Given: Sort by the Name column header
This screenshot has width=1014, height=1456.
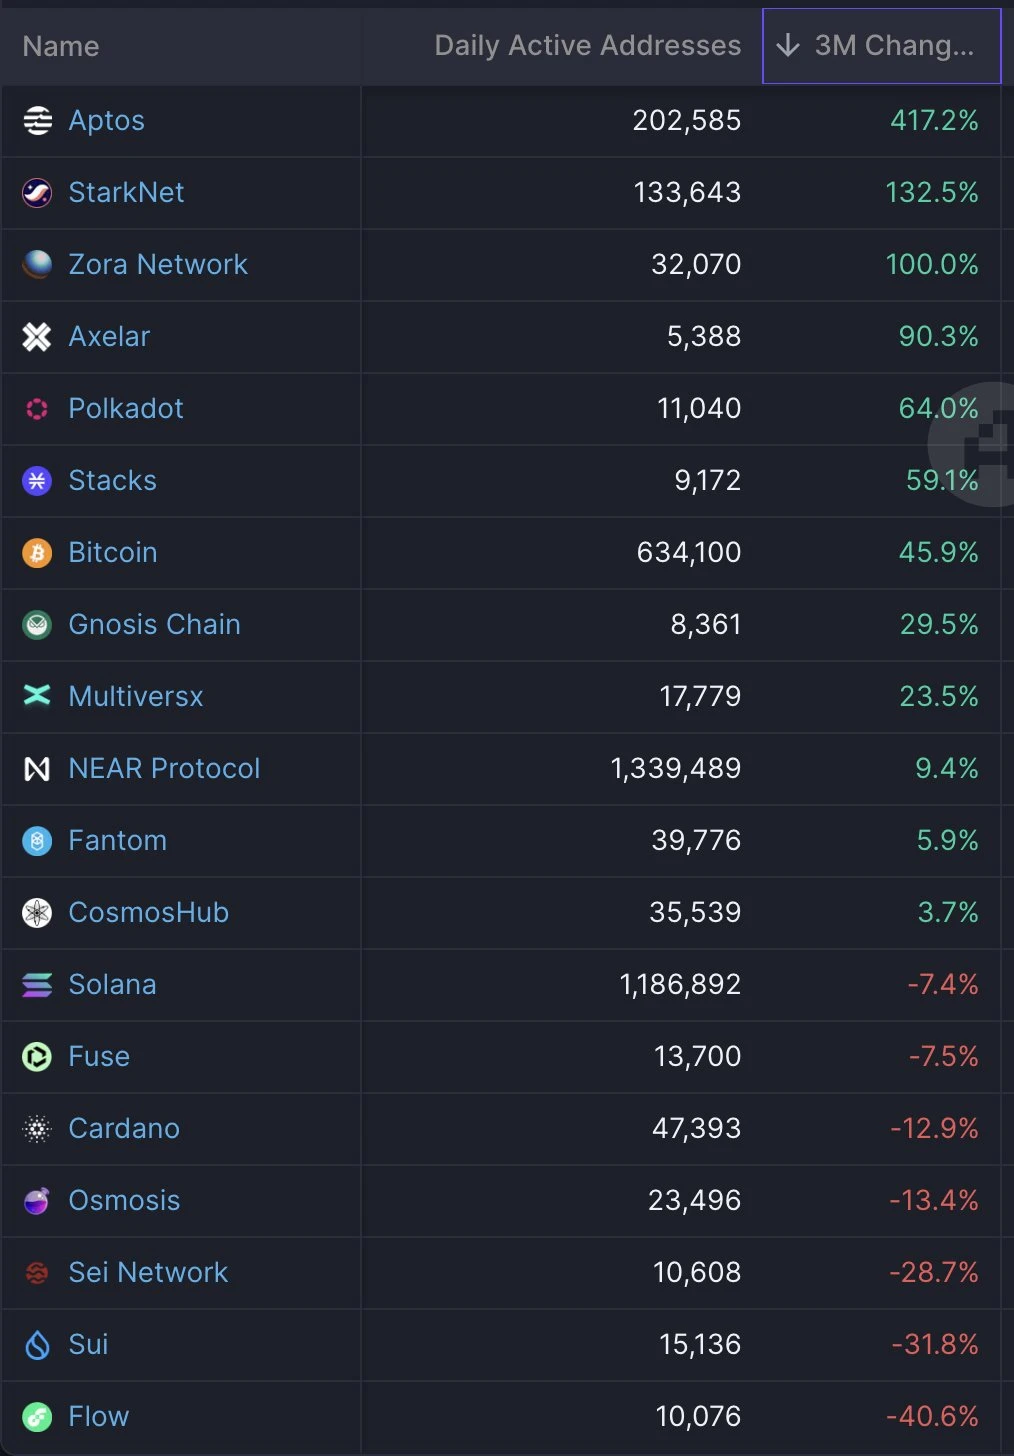Looking at the screenshot, I should point(61,47).
